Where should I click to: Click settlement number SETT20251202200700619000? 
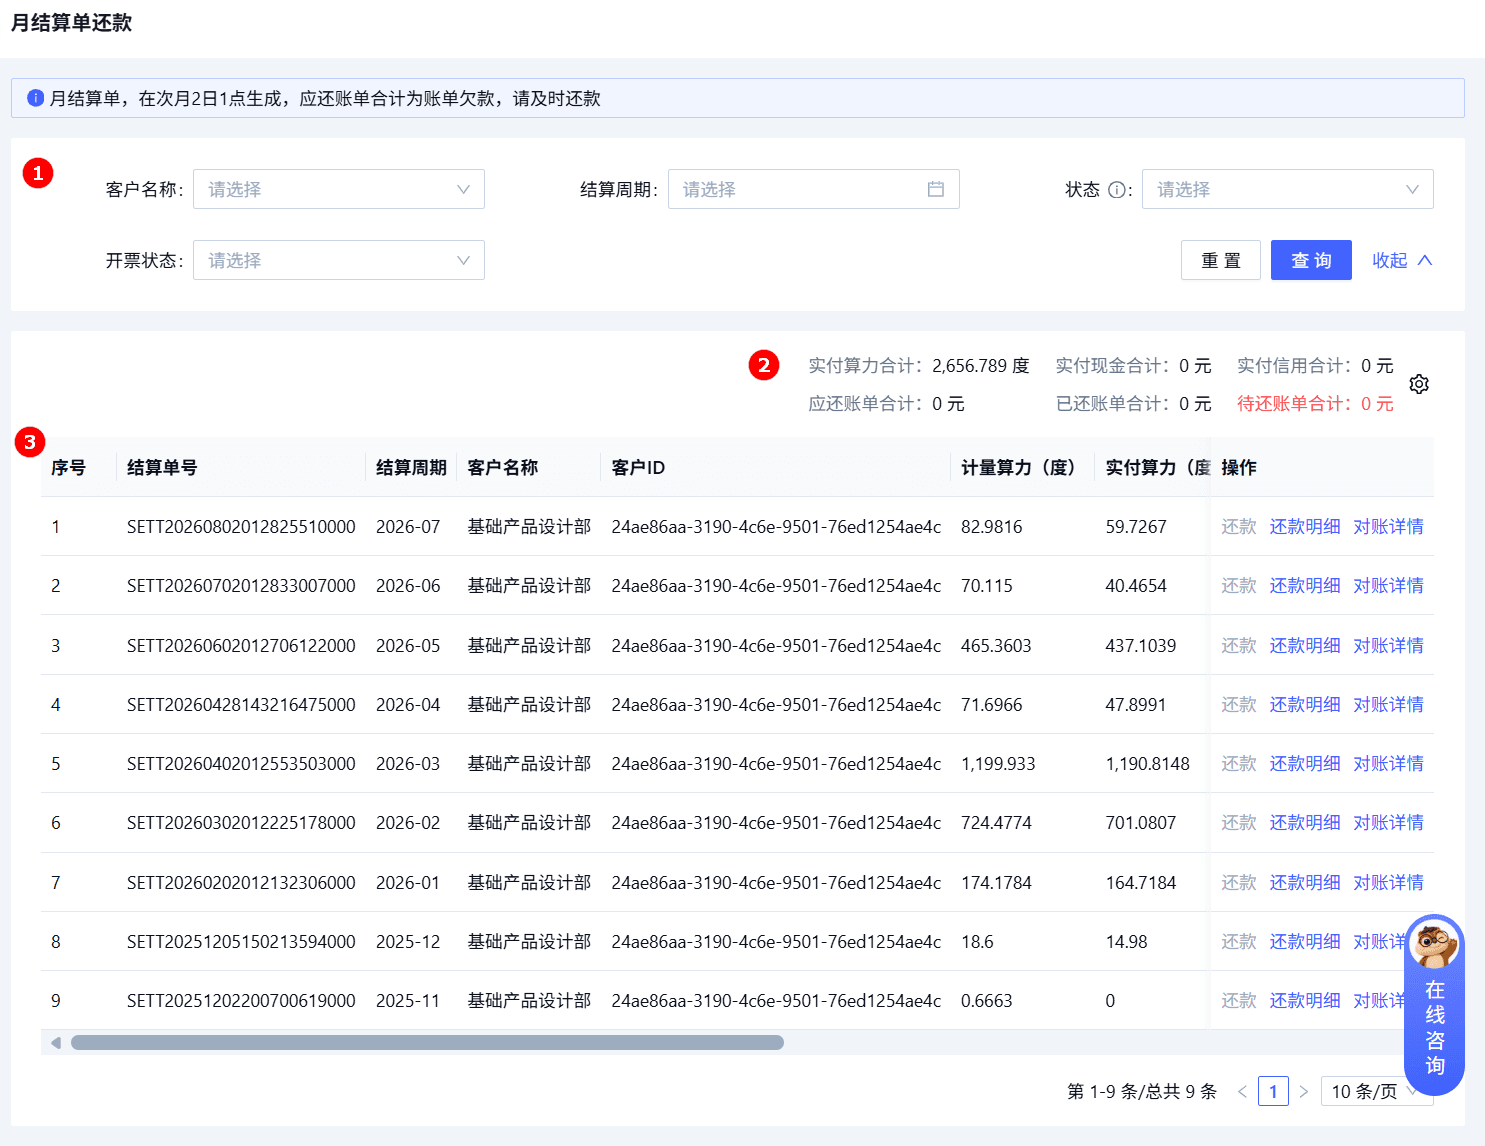[241, 1001]
